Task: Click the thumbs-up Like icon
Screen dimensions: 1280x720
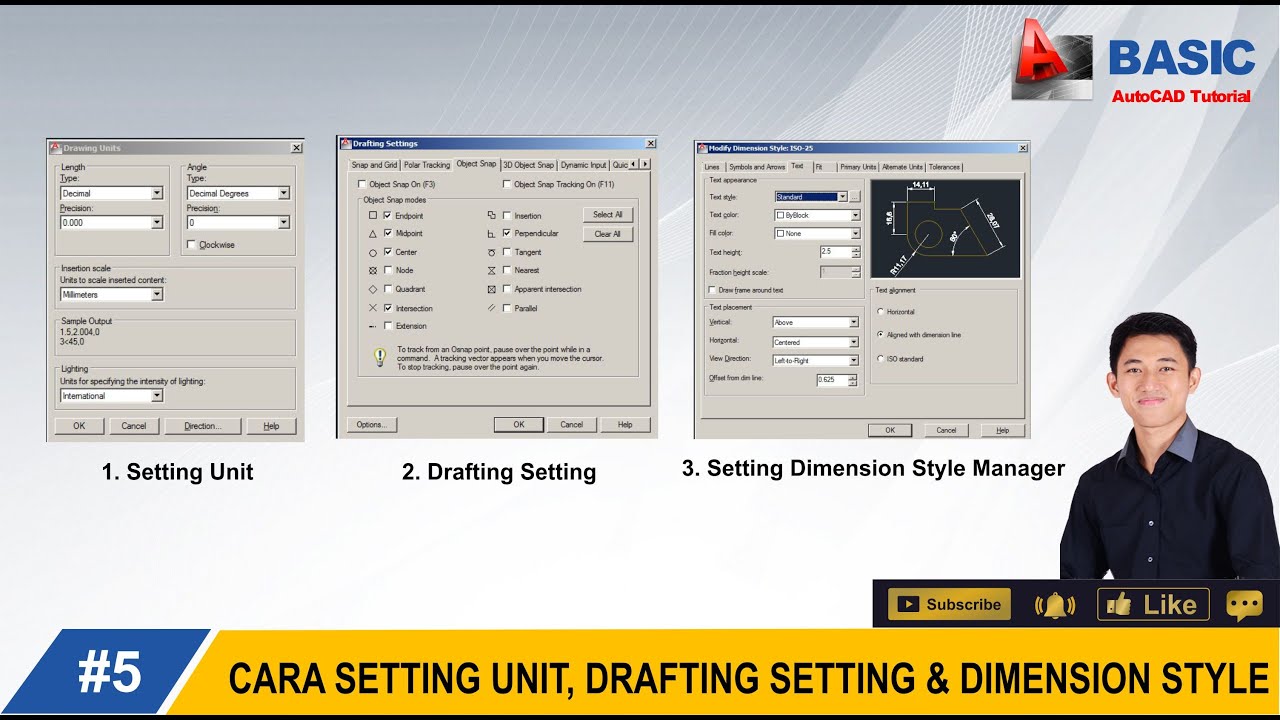Action: [1120, 604]
